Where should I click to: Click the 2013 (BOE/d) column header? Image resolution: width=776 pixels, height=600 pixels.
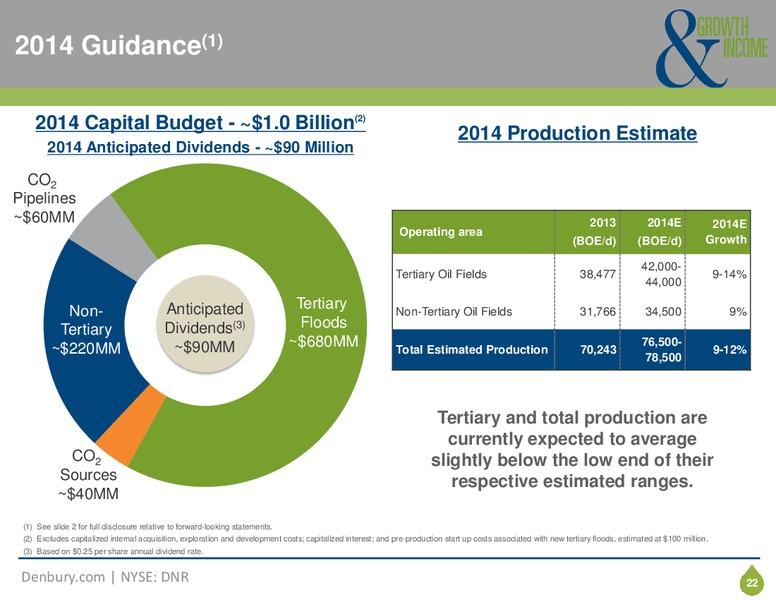click(x=594, y=232)
